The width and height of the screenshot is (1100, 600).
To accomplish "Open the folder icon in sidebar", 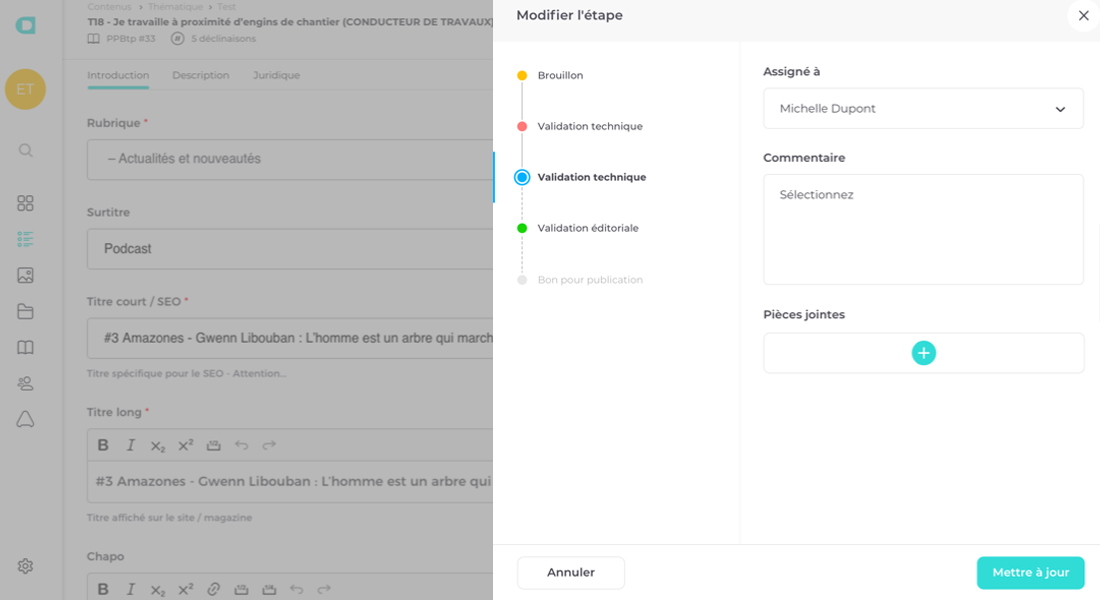I will [x=26, y=312].
